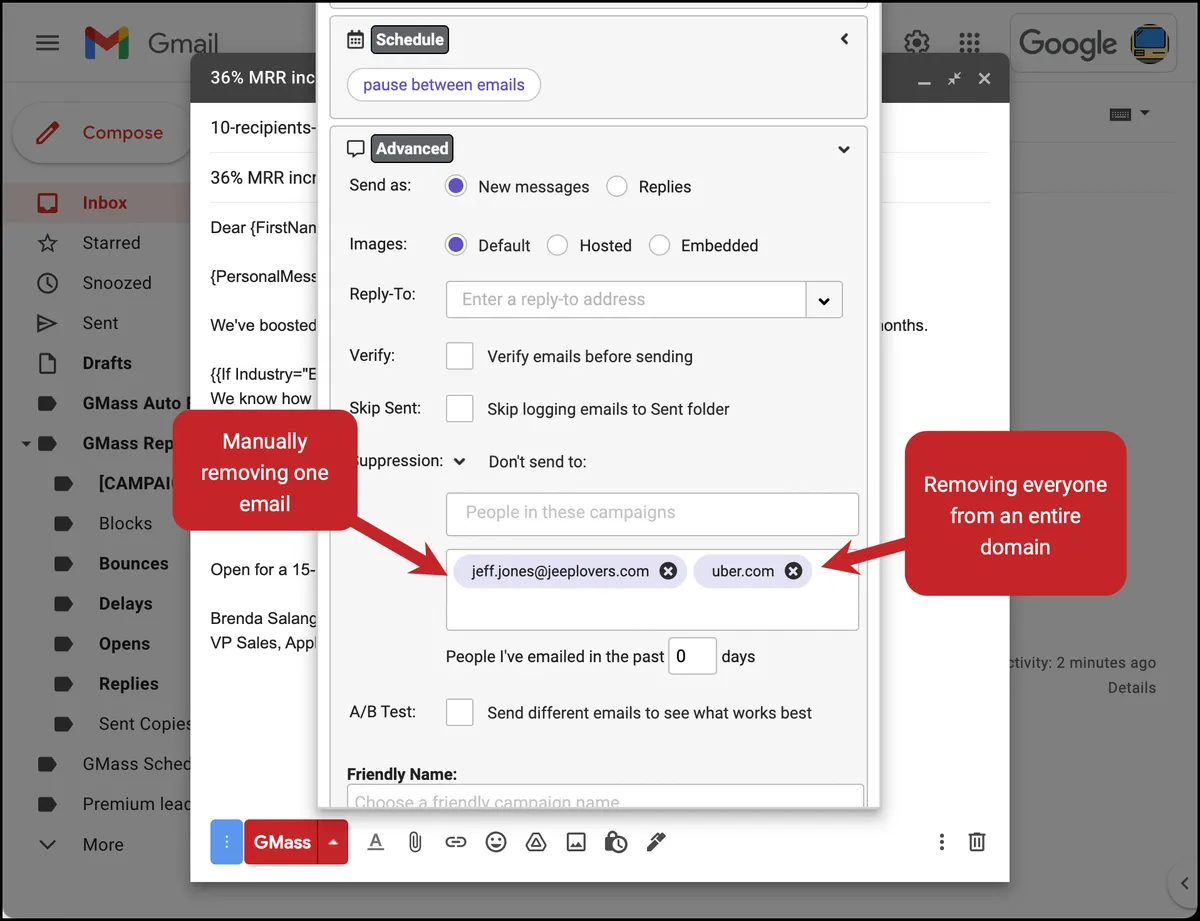
Task: Close the compose window with X
Action: click(x=985, y=78)
